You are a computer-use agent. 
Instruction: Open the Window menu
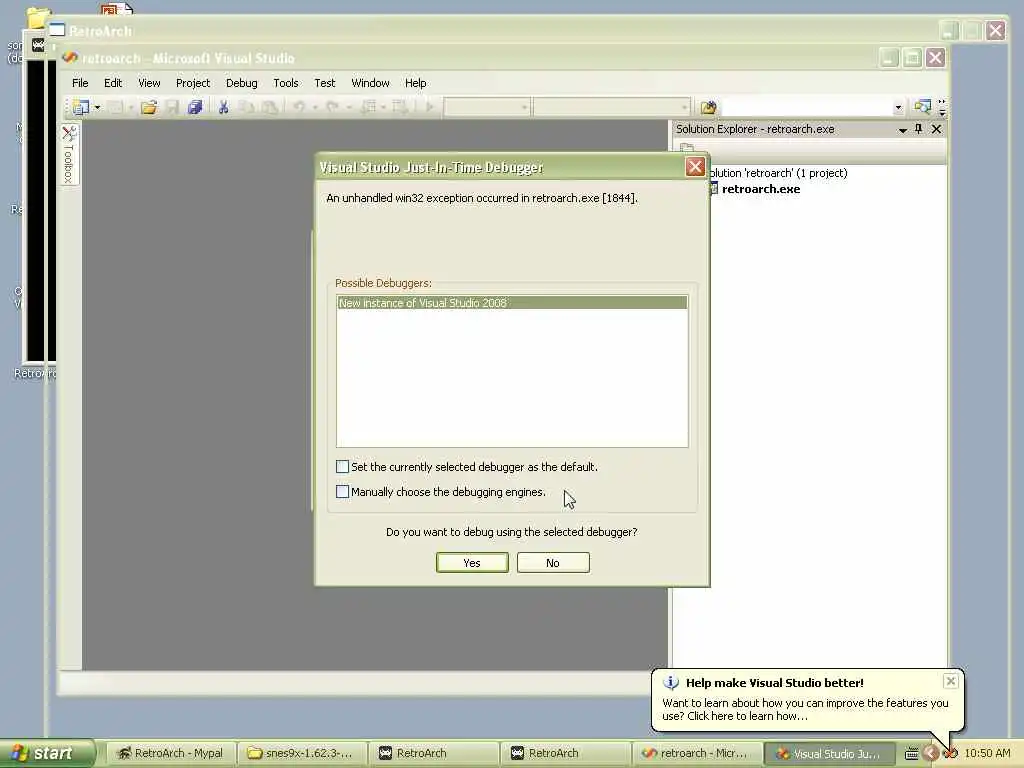370,83
